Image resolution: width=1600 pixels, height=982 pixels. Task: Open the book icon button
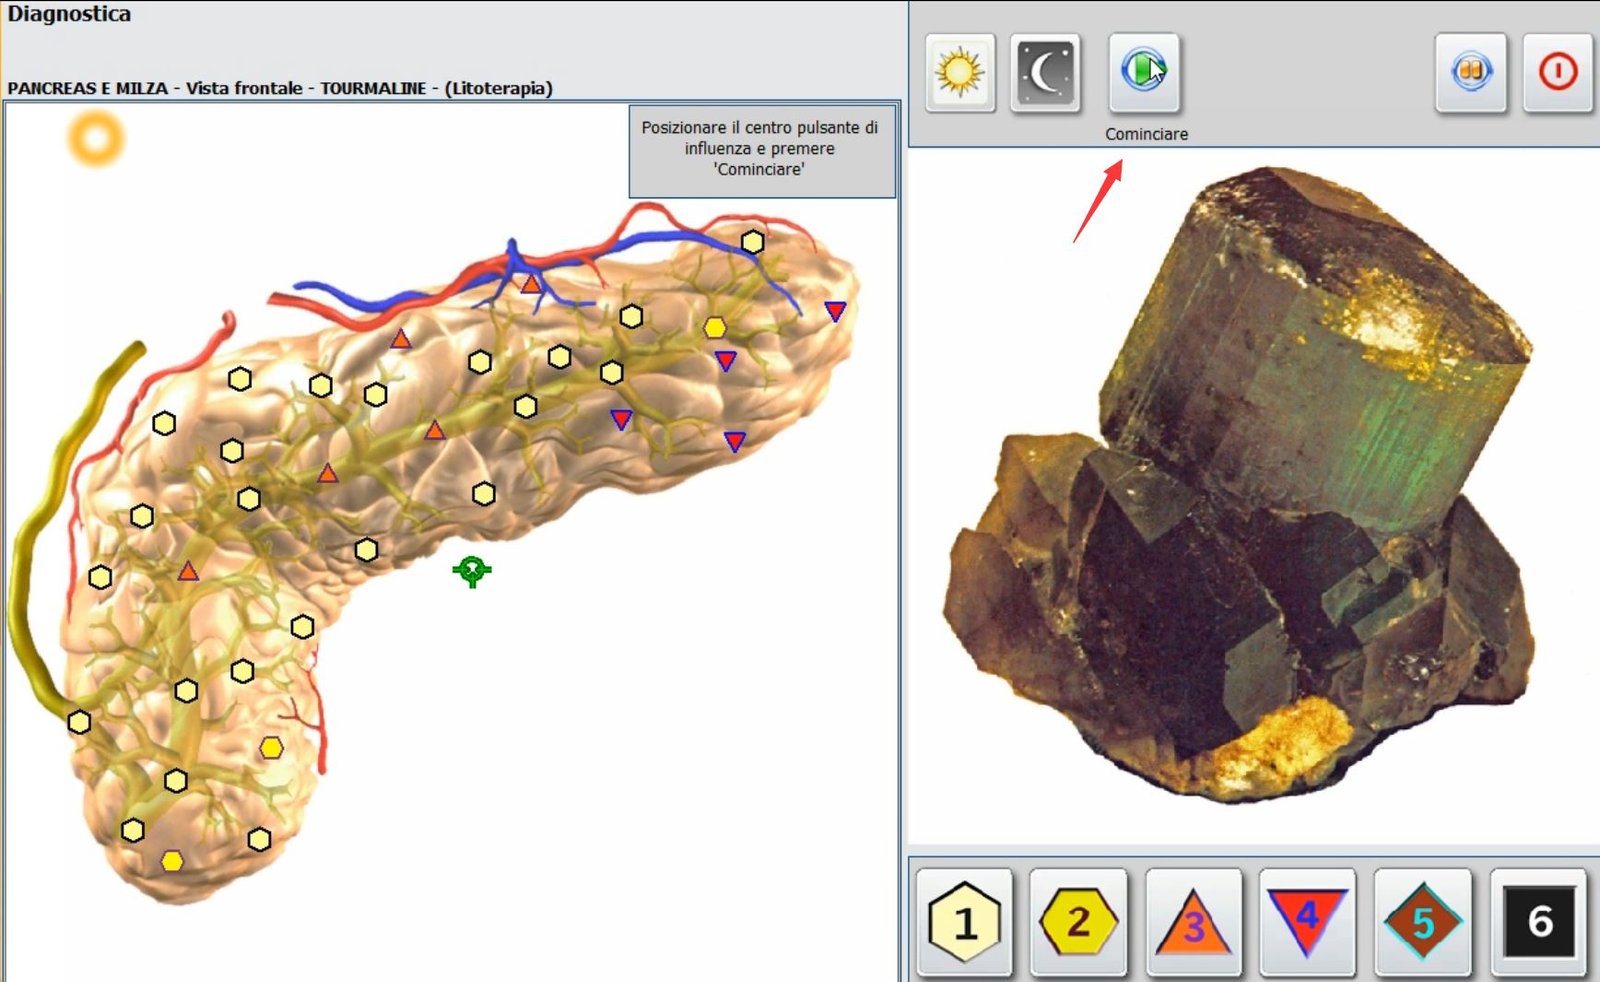[x=1470, y=72]
